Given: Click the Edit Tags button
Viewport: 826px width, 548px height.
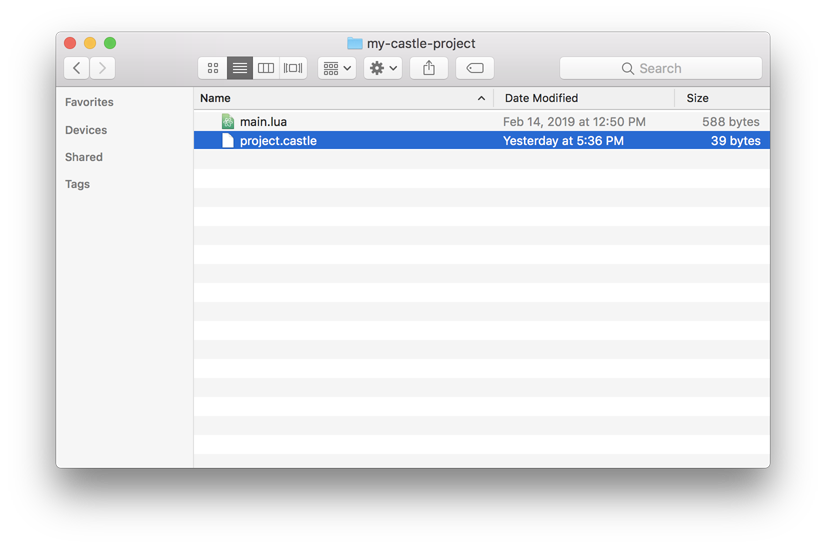Looking at the screenshot, I should tap(475, 68).
